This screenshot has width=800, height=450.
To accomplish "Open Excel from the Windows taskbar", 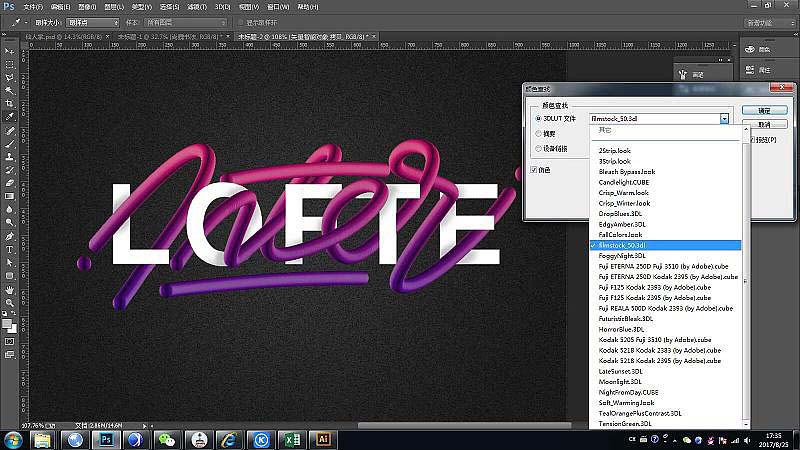I will click(x=292, y=439).
